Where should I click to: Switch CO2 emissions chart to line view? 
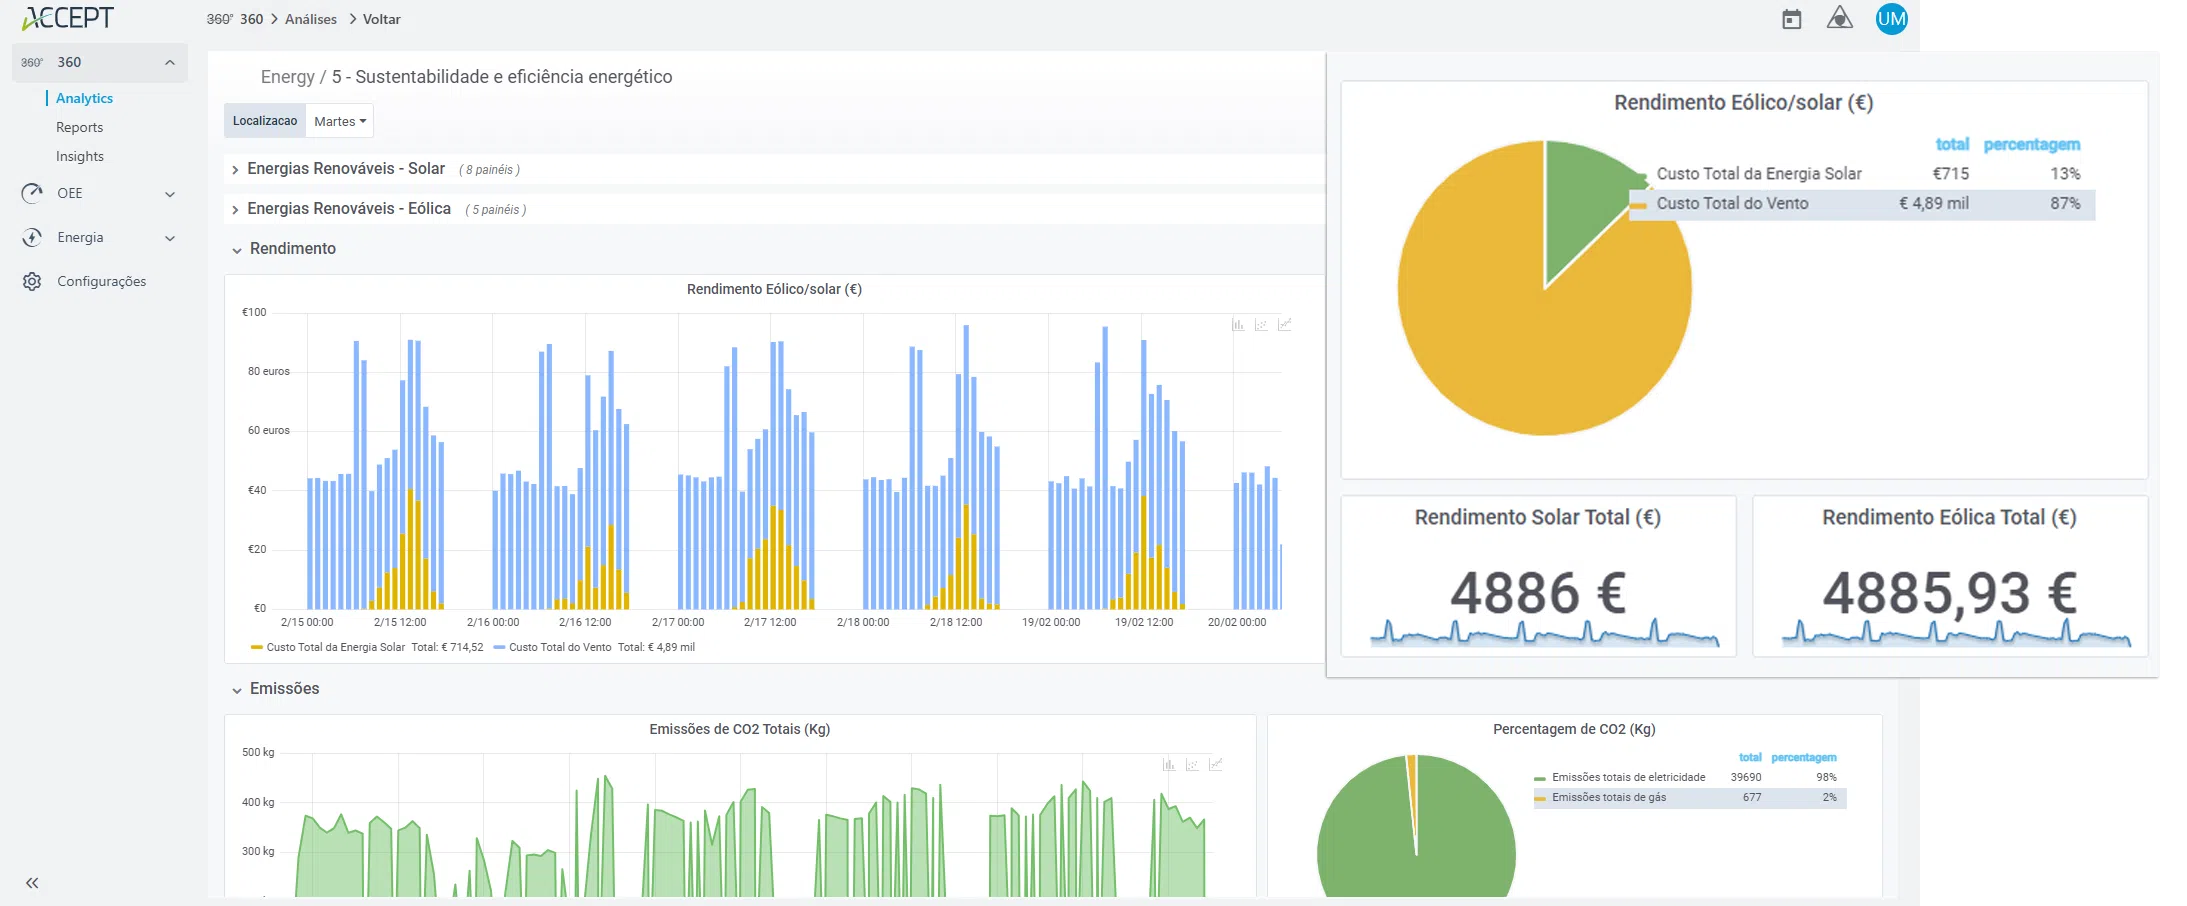pyautogui.click(x=1216, y=765)
